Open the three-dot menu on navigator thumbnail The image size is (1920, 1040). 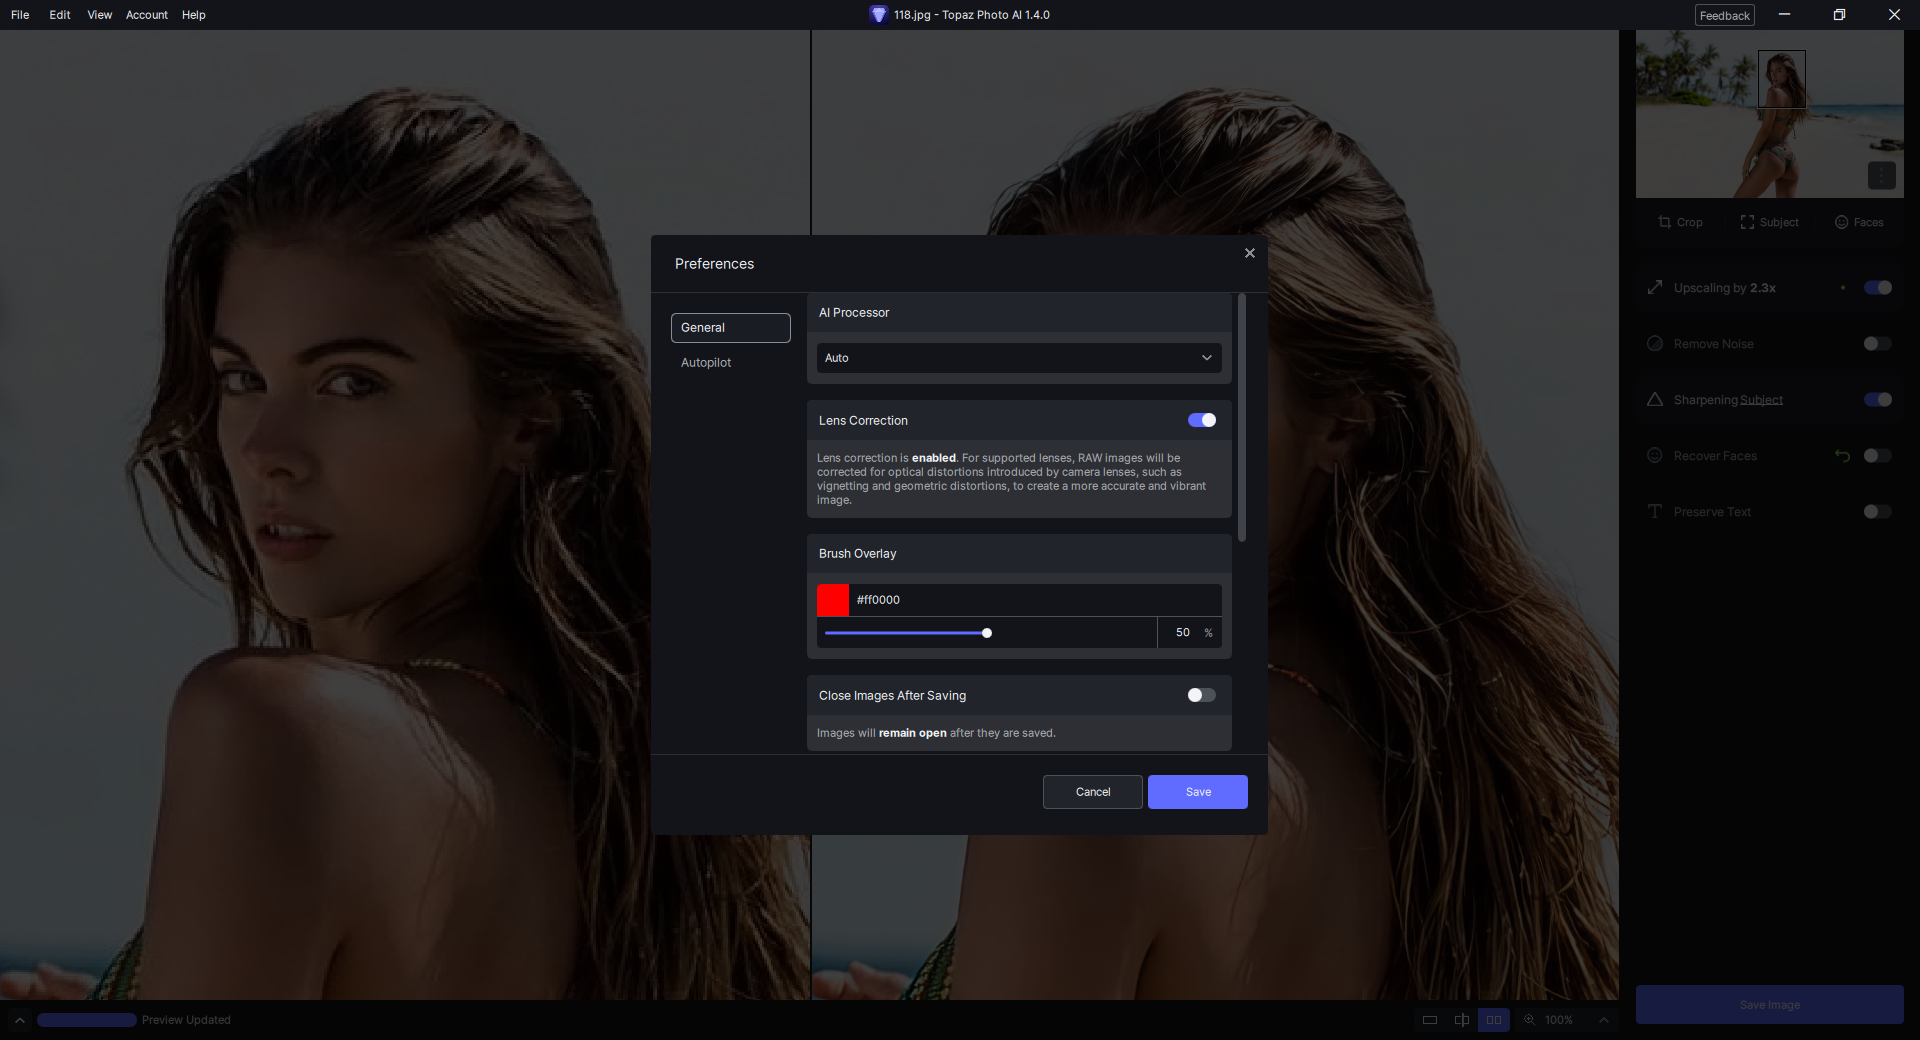coord(1881,175)
